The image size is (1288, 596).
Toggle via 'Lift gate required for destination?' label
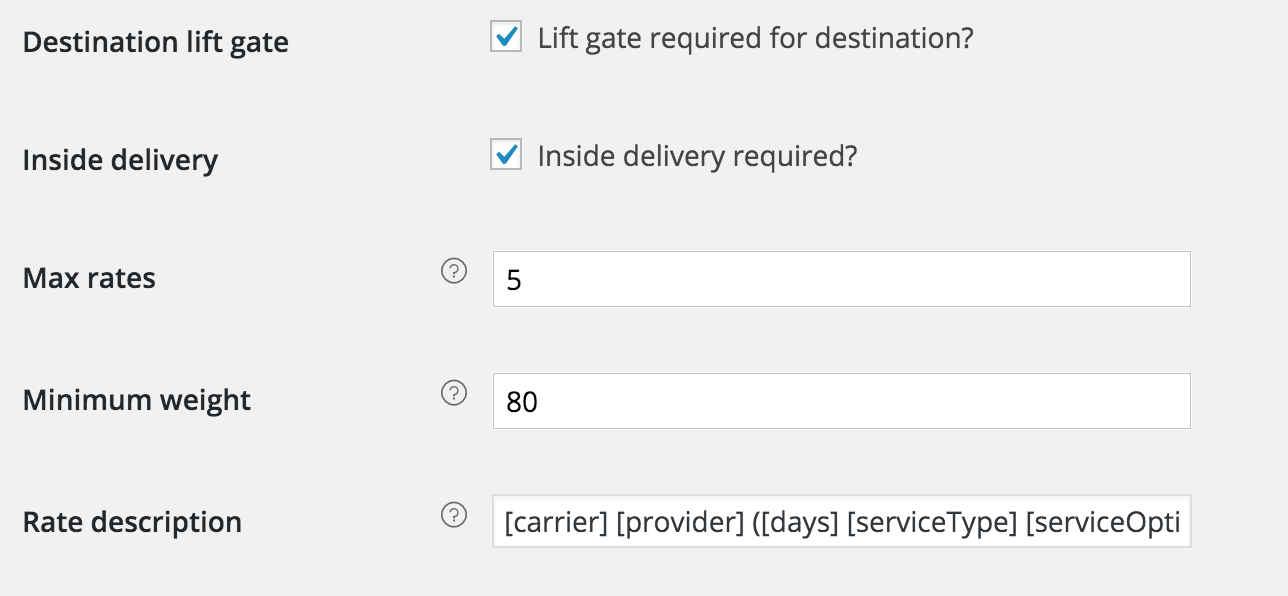[x=755, y=39]
